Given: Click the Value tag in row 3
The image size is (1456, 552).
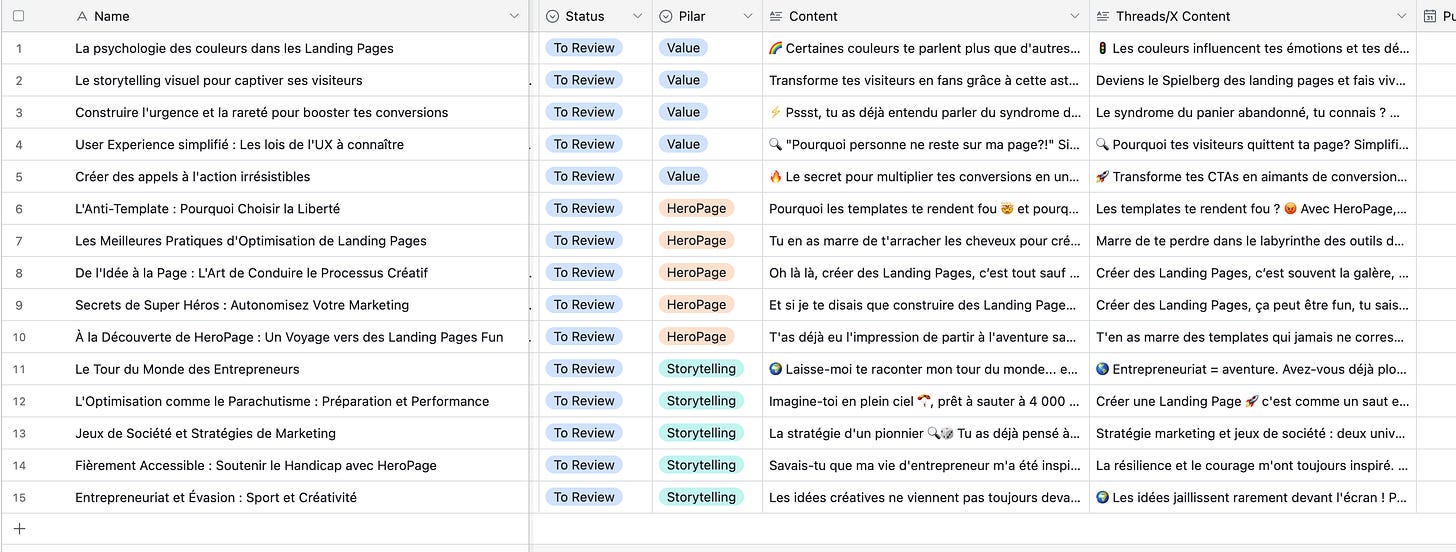Looking at the screenshot, I should 683,112.
